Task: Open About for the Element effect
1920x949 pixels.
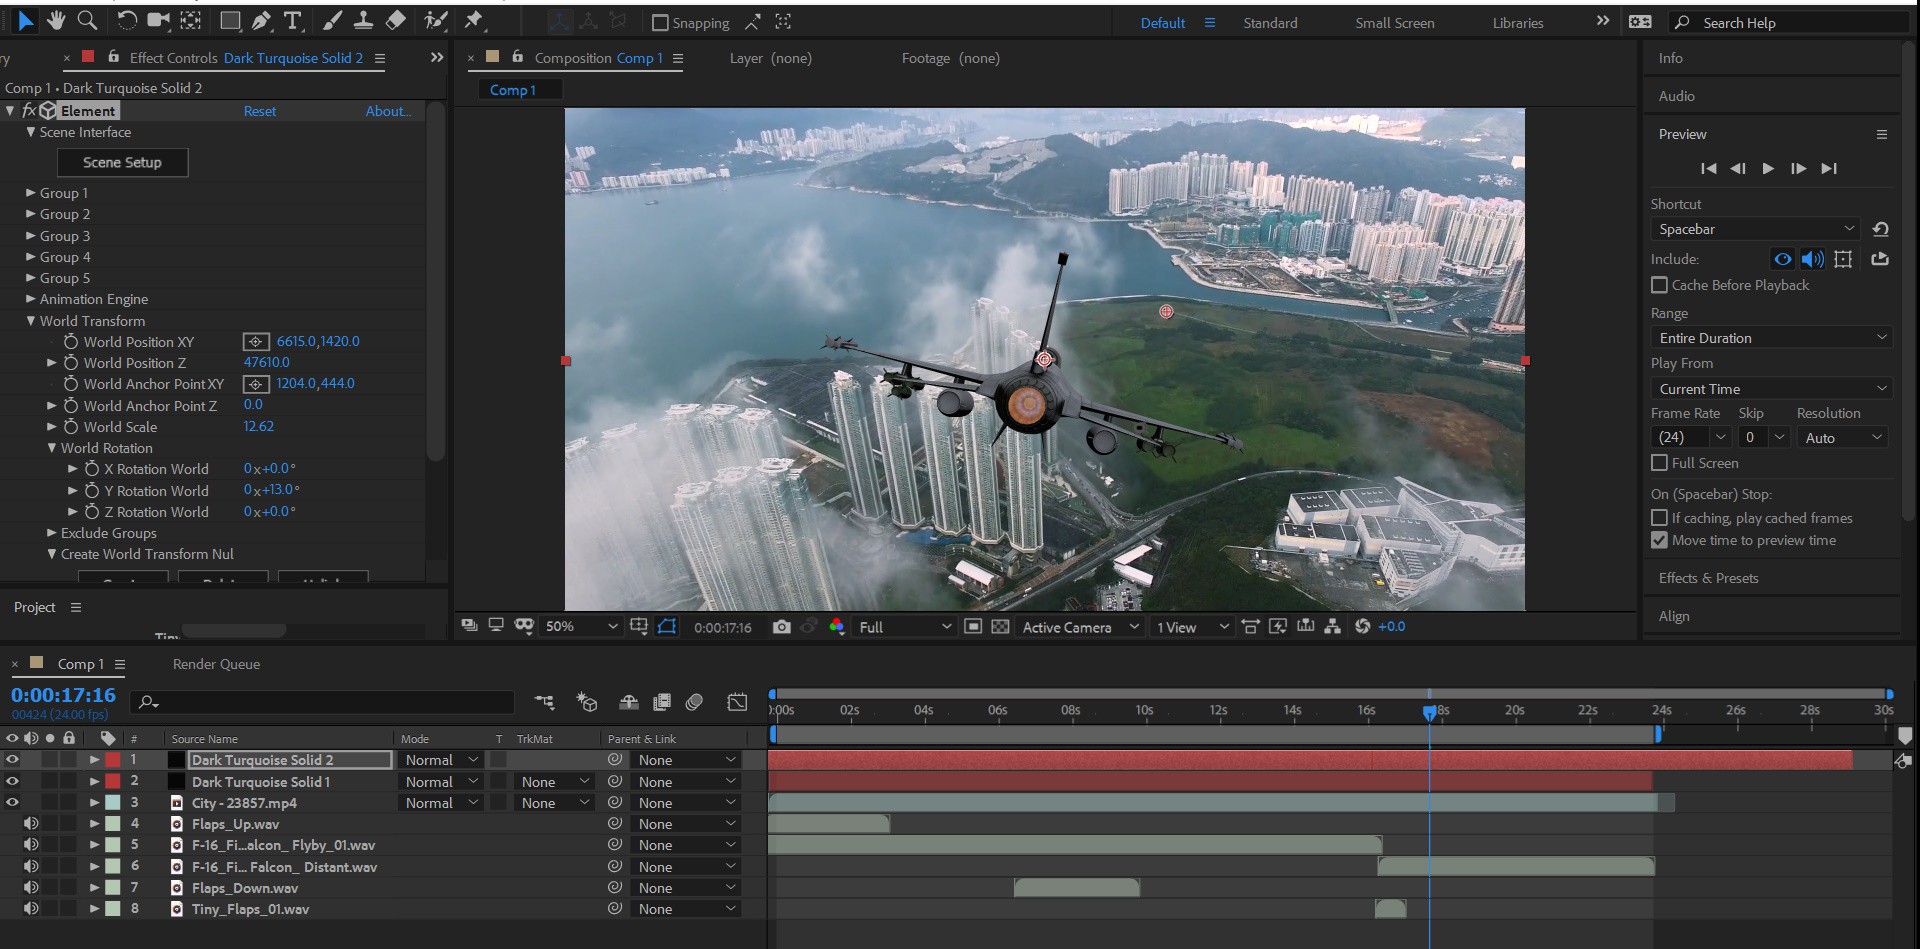Action: 387,111
